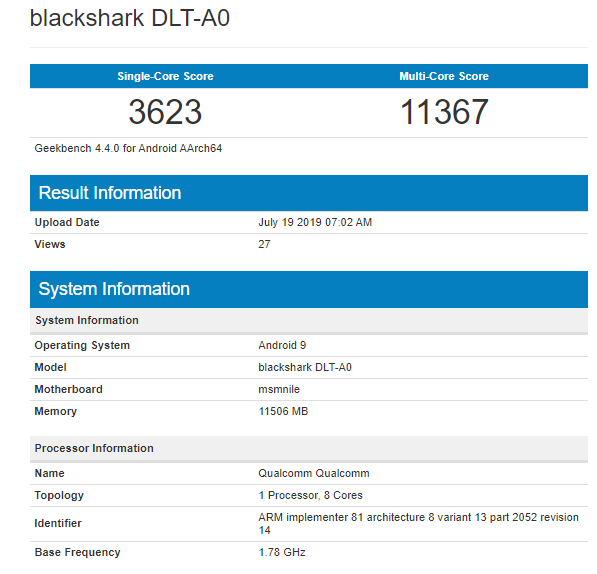Select the ARM implementer identifier text
This screenshot has height=574, width=597.
[418, 524]
